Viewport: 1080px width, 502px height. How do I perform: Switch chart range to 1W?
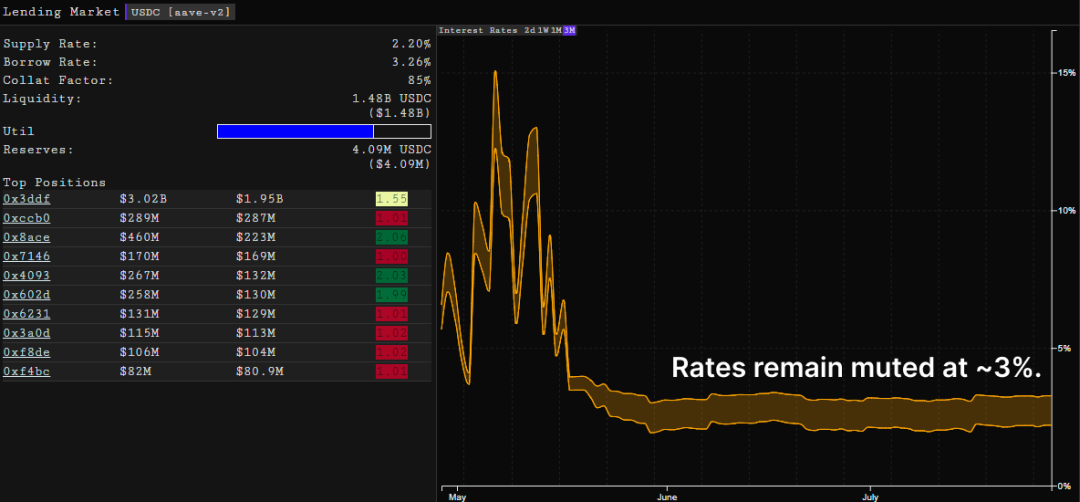tap(543, 30)
